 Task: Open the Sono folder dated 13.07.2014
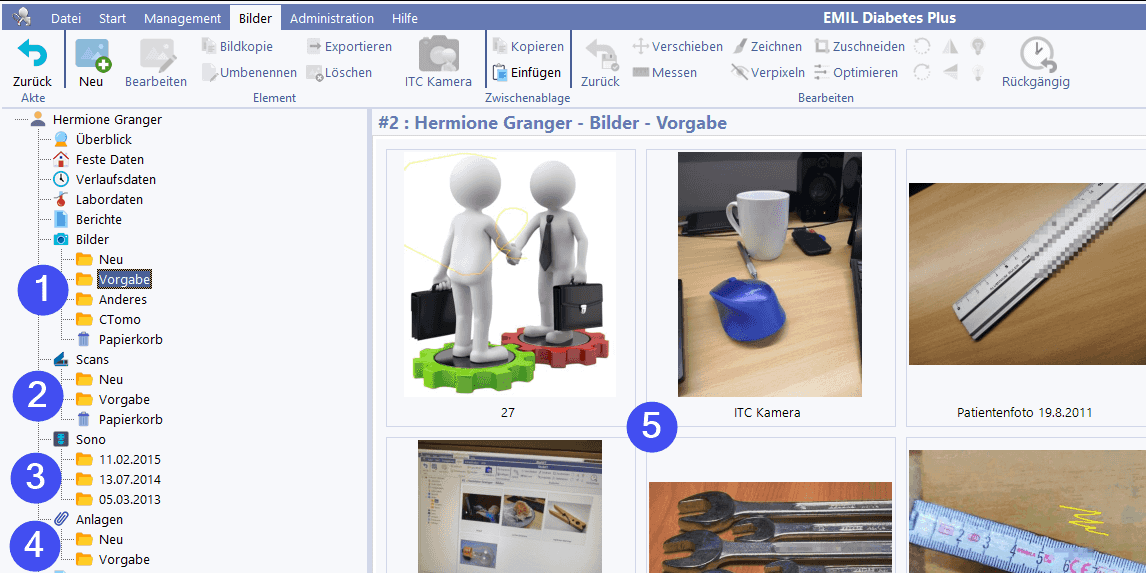pos(129,480)
